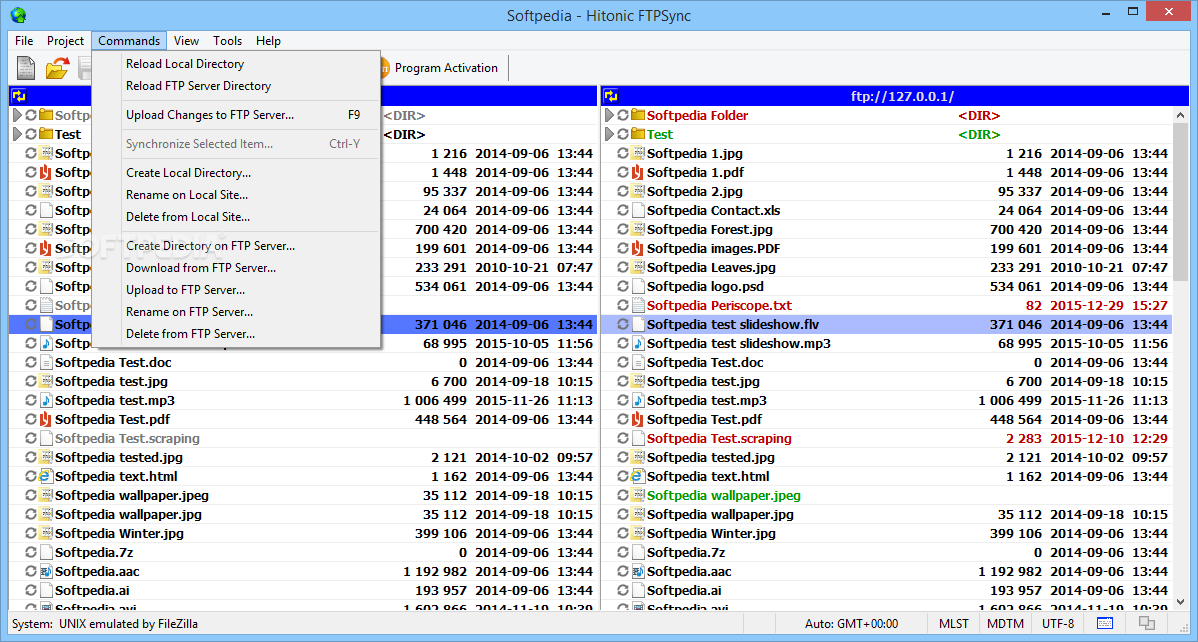
Task: Click the Auto: GMT+00:00 time zone indicator
Action: pyautogui.click(x=852, y=624)
